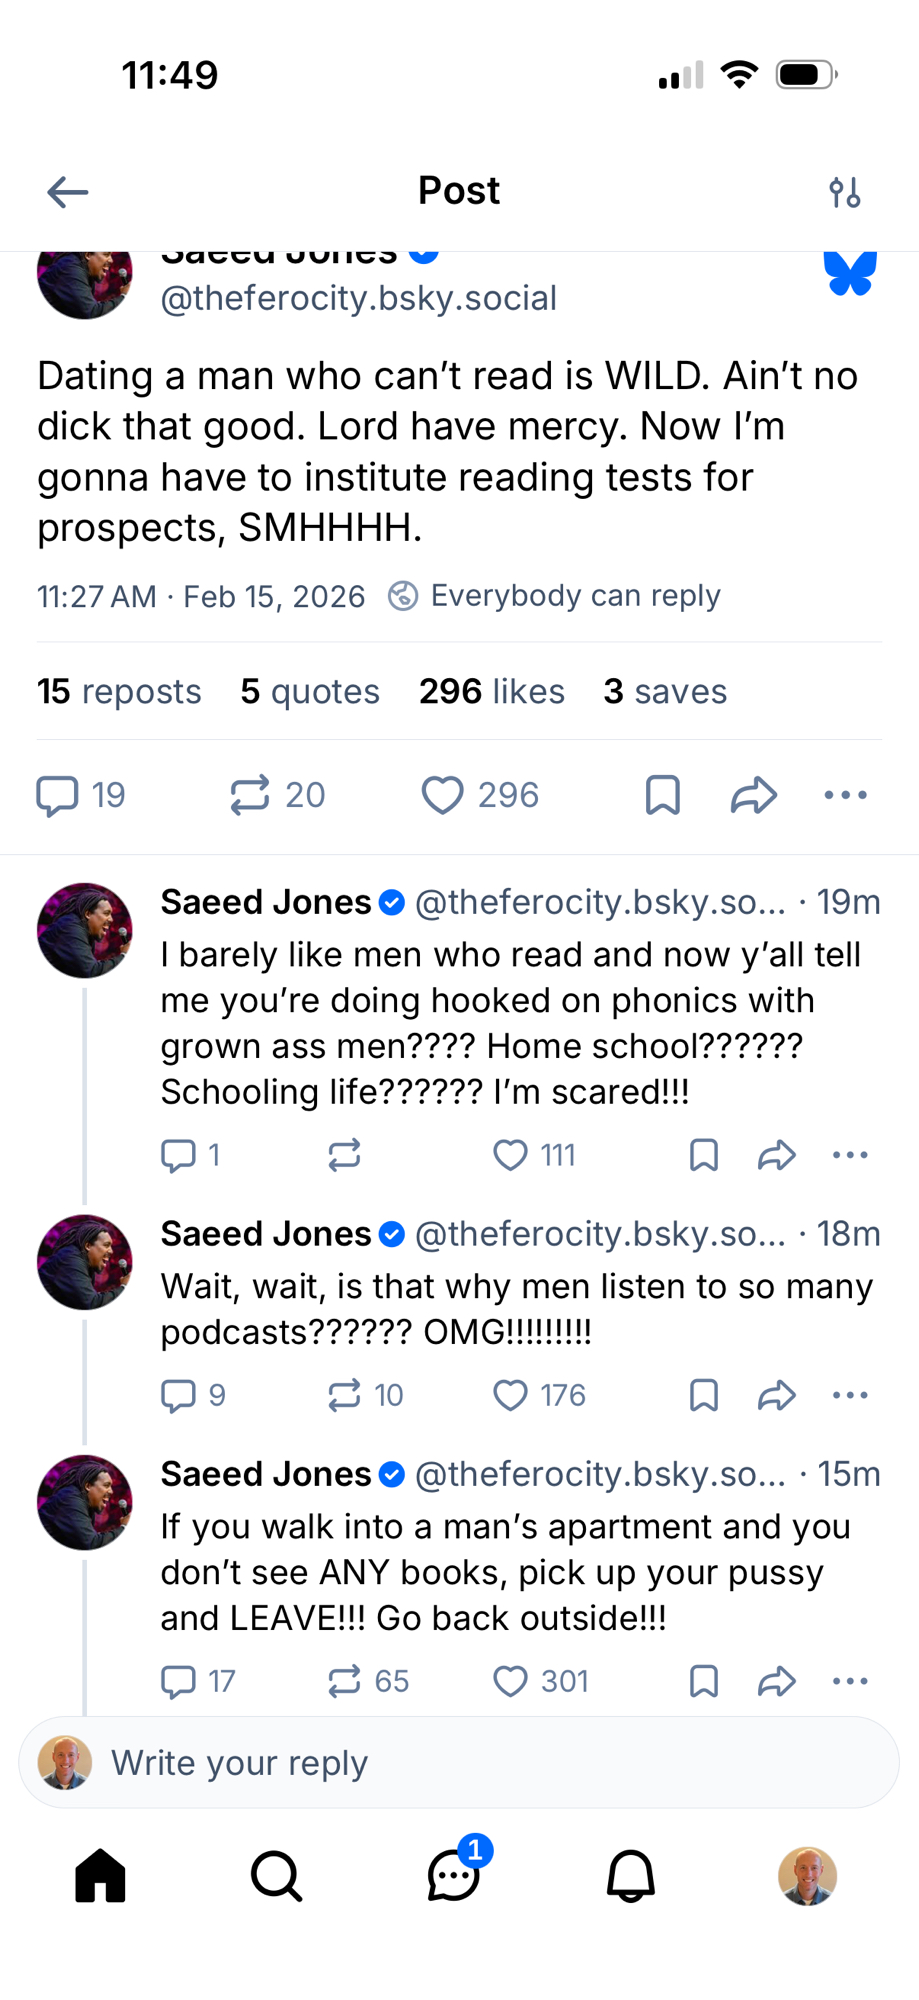Screen dimensions: 919x2000
Task: View the 5 quotes list
Action: click(310, 692)
